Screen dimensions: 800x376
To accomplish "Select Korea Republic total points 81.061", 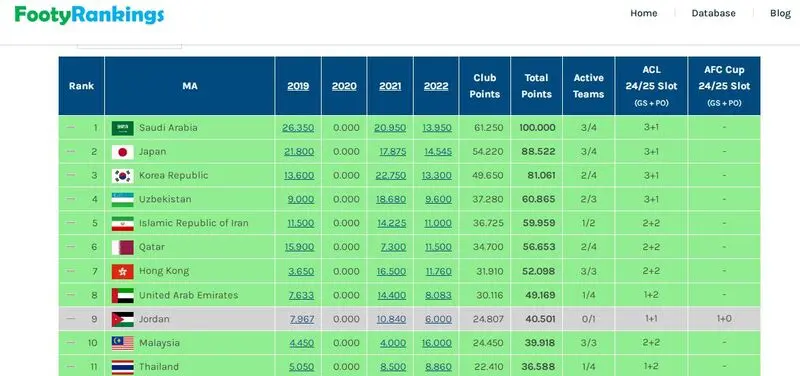I will 541,175.
